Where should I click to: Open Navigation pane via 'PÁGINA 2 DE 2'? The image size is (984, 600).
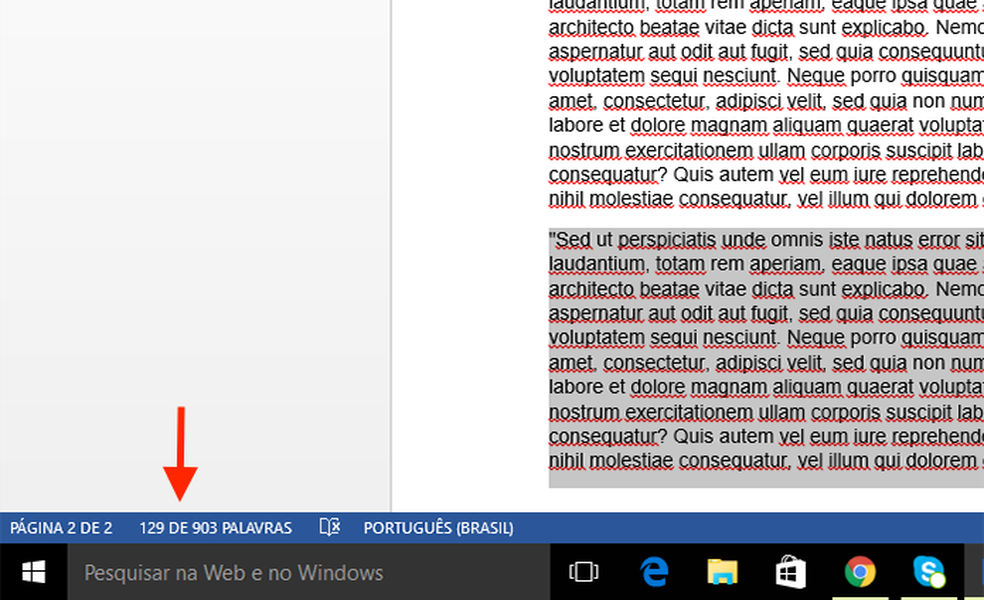click(x=61, y=527)
